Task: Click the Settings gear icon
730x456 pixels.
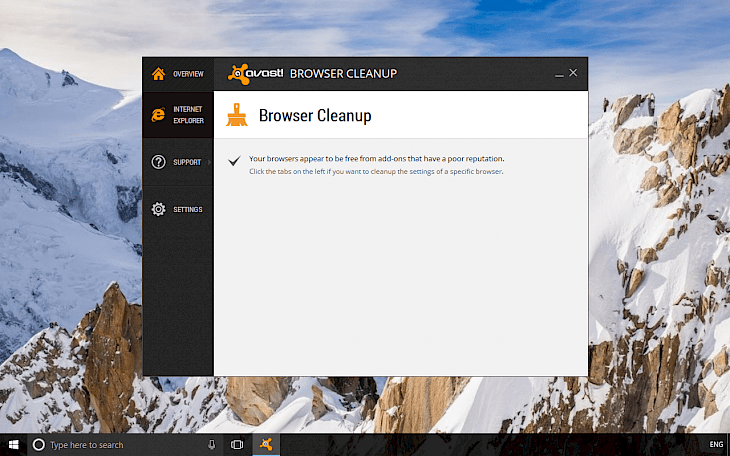Action: click(x=158, y=209)
